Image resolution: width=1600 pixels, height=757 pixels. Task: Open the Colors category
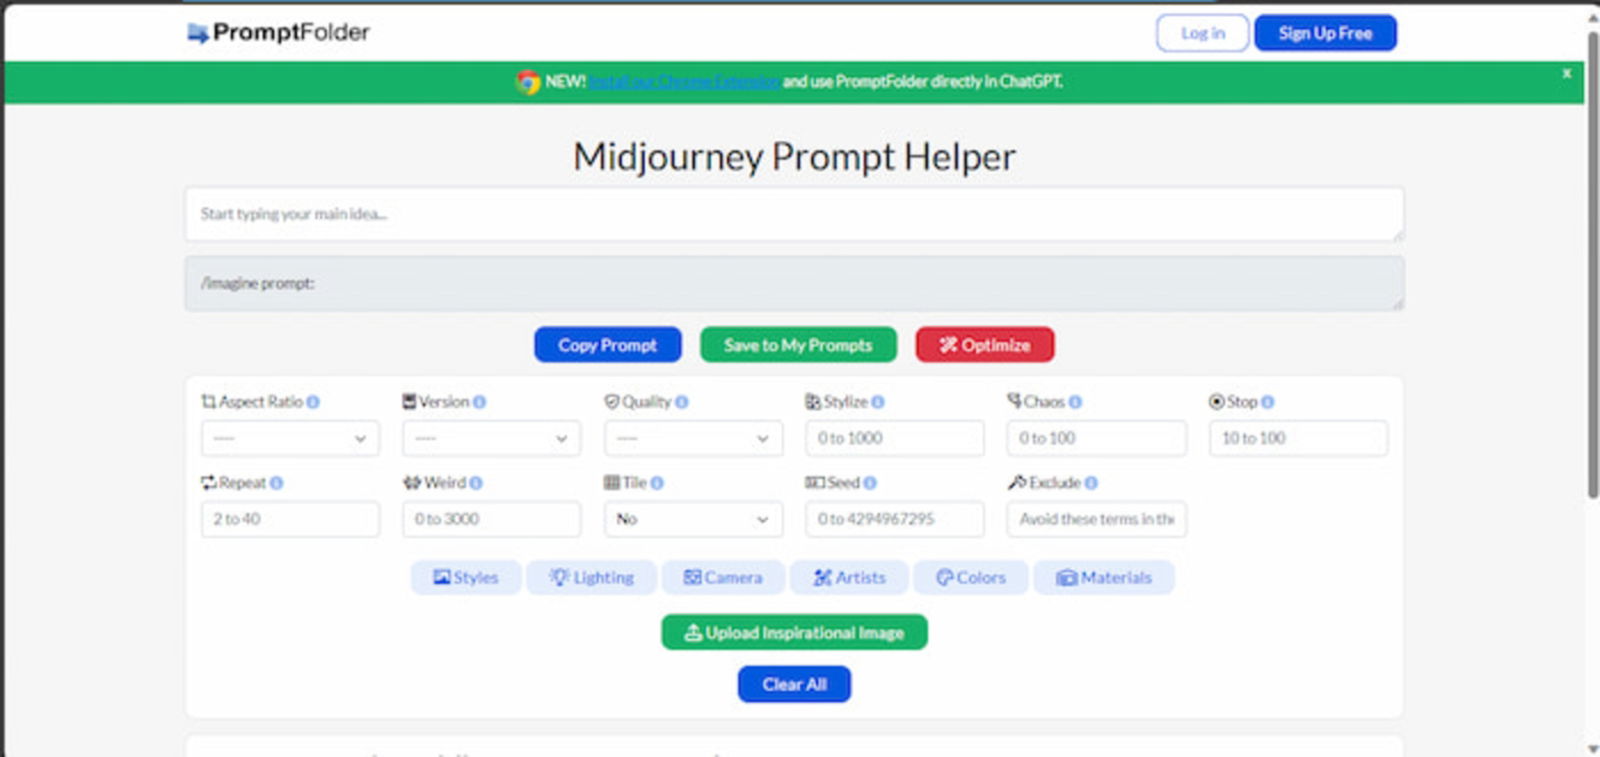970,577
